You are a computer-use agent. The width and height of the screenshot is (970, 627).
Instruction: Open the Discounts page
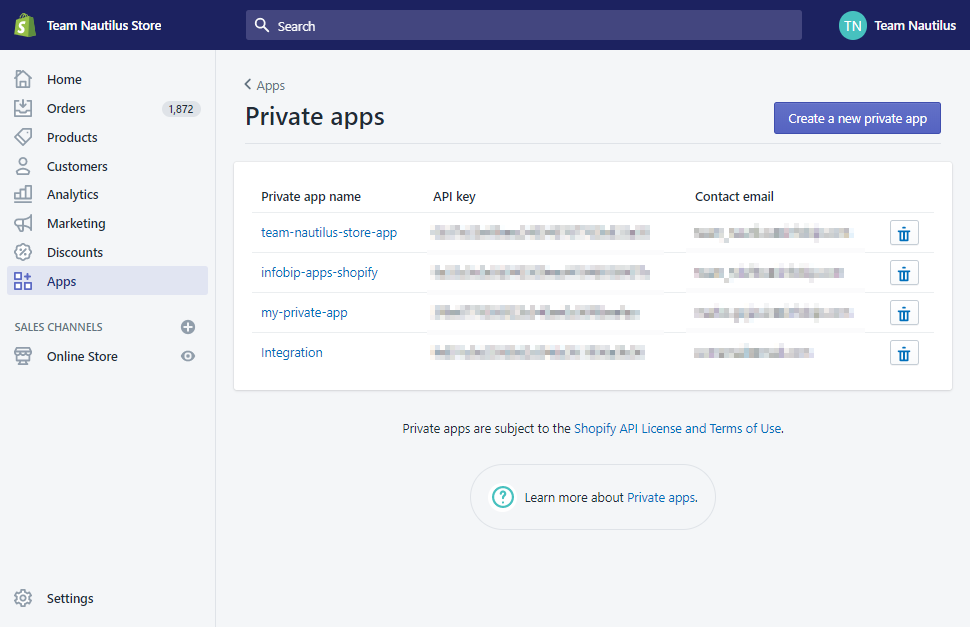point(74,252)
